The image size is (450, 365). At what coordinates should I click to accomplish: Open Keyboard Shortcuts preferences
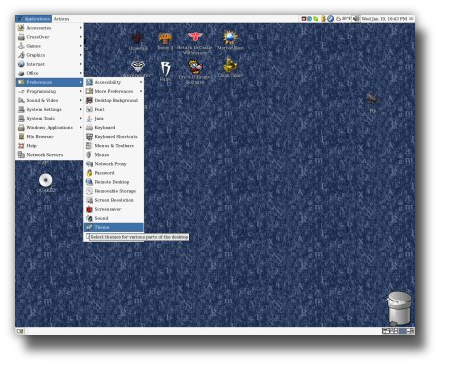pyautogui.click(x=114, y=137)
